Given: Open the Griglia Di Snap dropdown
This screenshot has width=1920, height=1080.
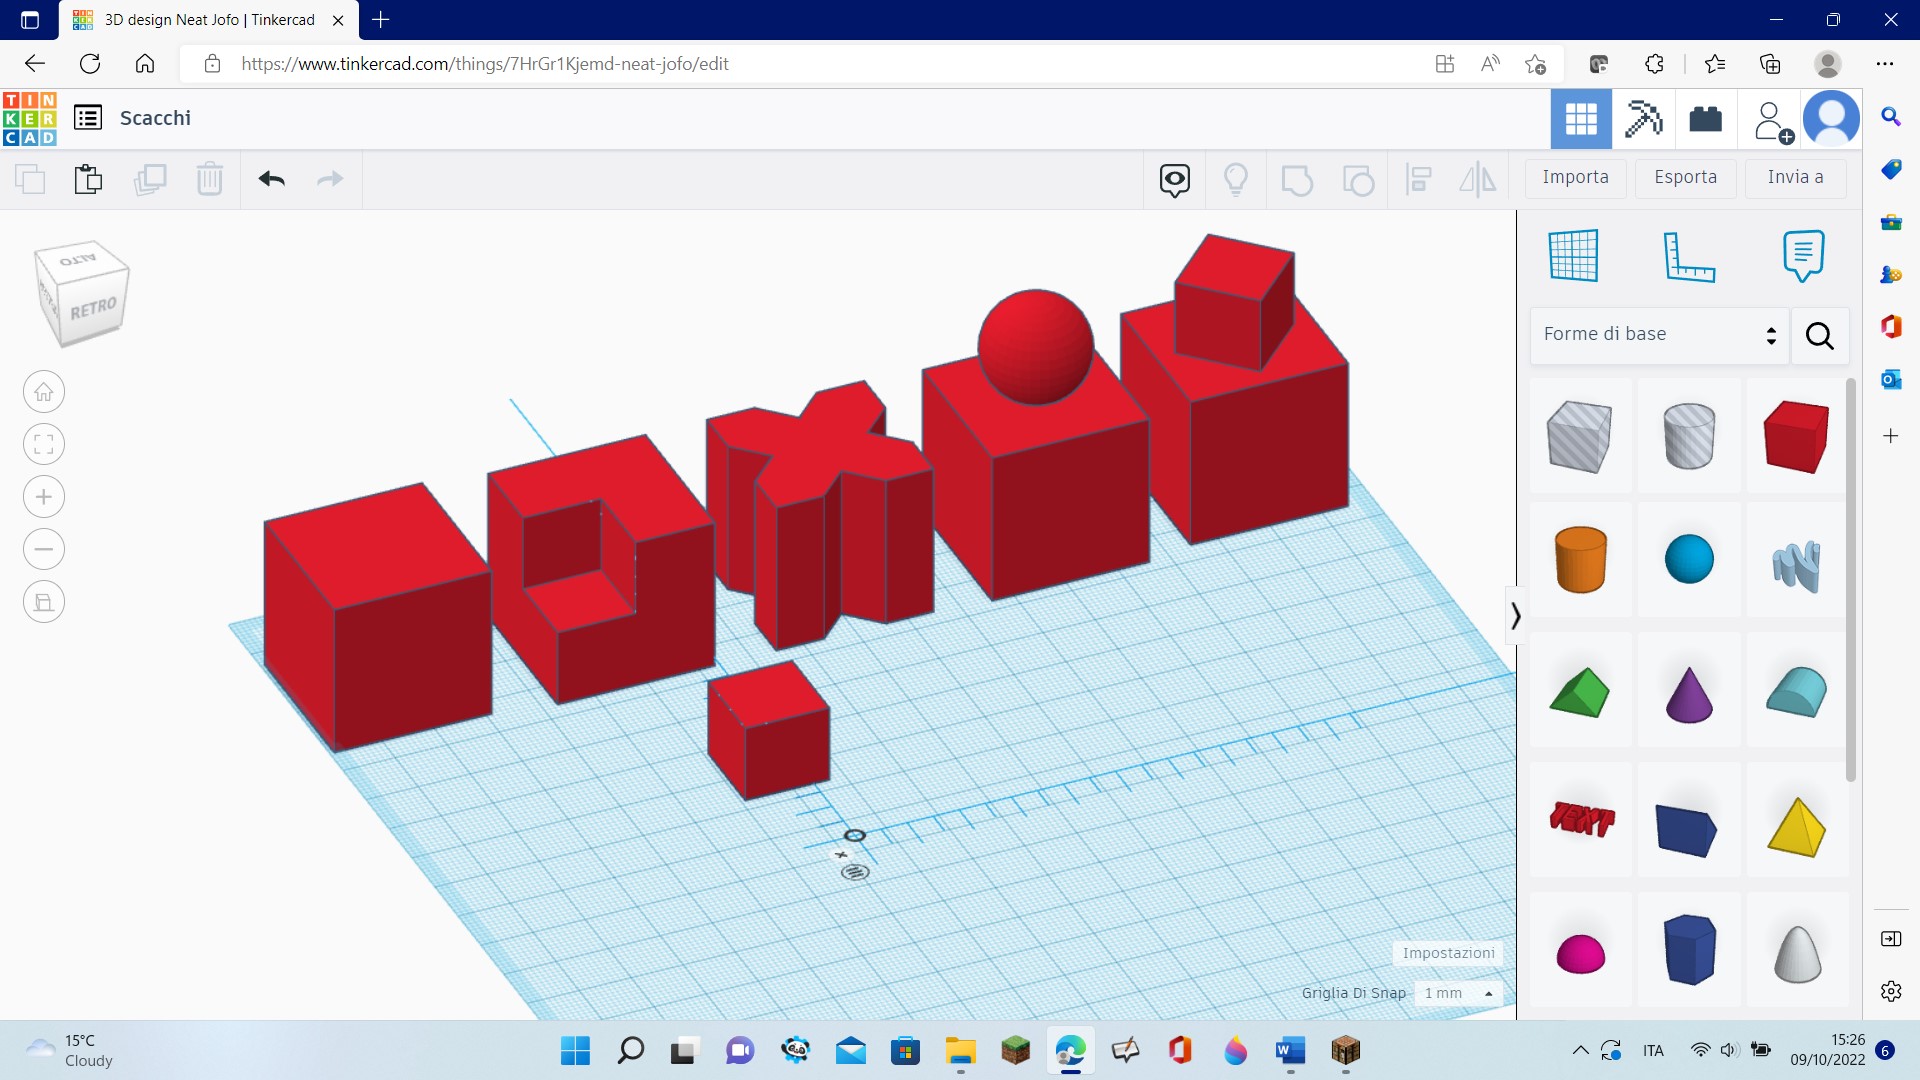Looking at the screenshot, I should (1458, 993).
